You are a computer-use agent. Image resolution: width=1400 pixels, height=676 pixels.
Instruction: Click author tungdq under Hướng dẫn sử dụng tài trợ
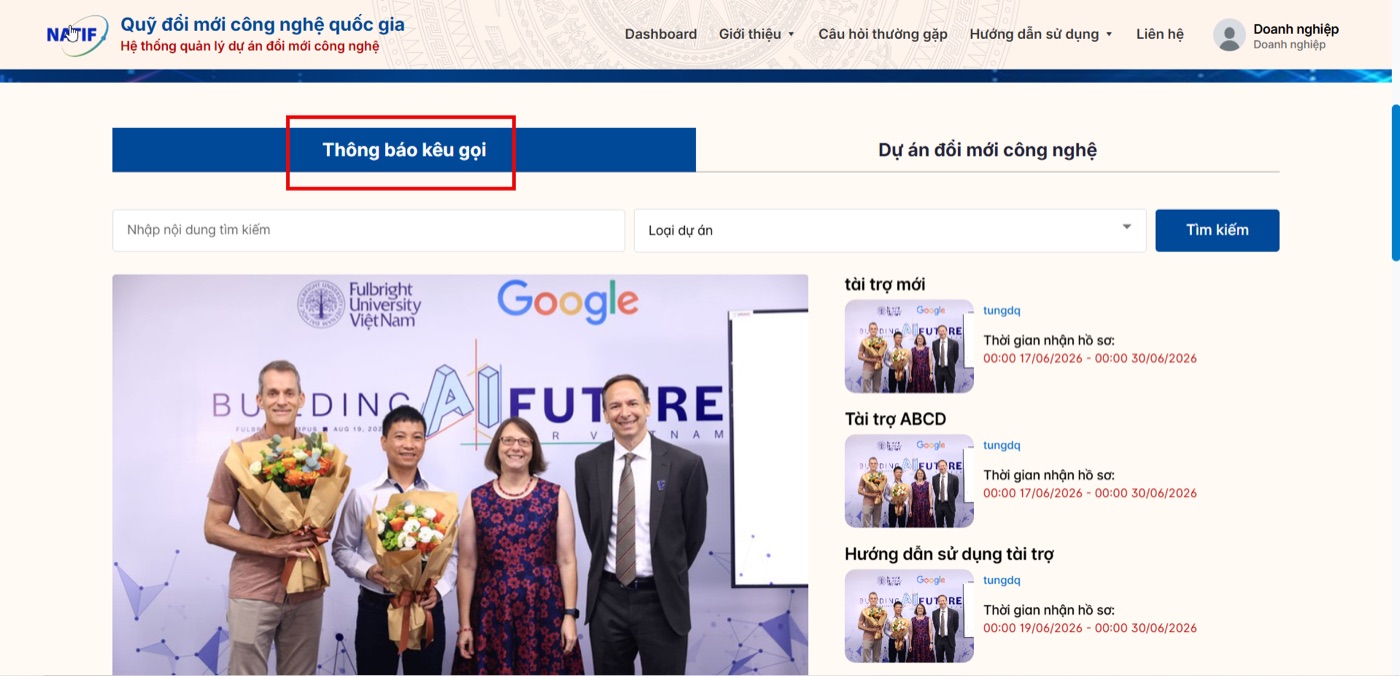pyautogui.click(x=1002, y=581)
